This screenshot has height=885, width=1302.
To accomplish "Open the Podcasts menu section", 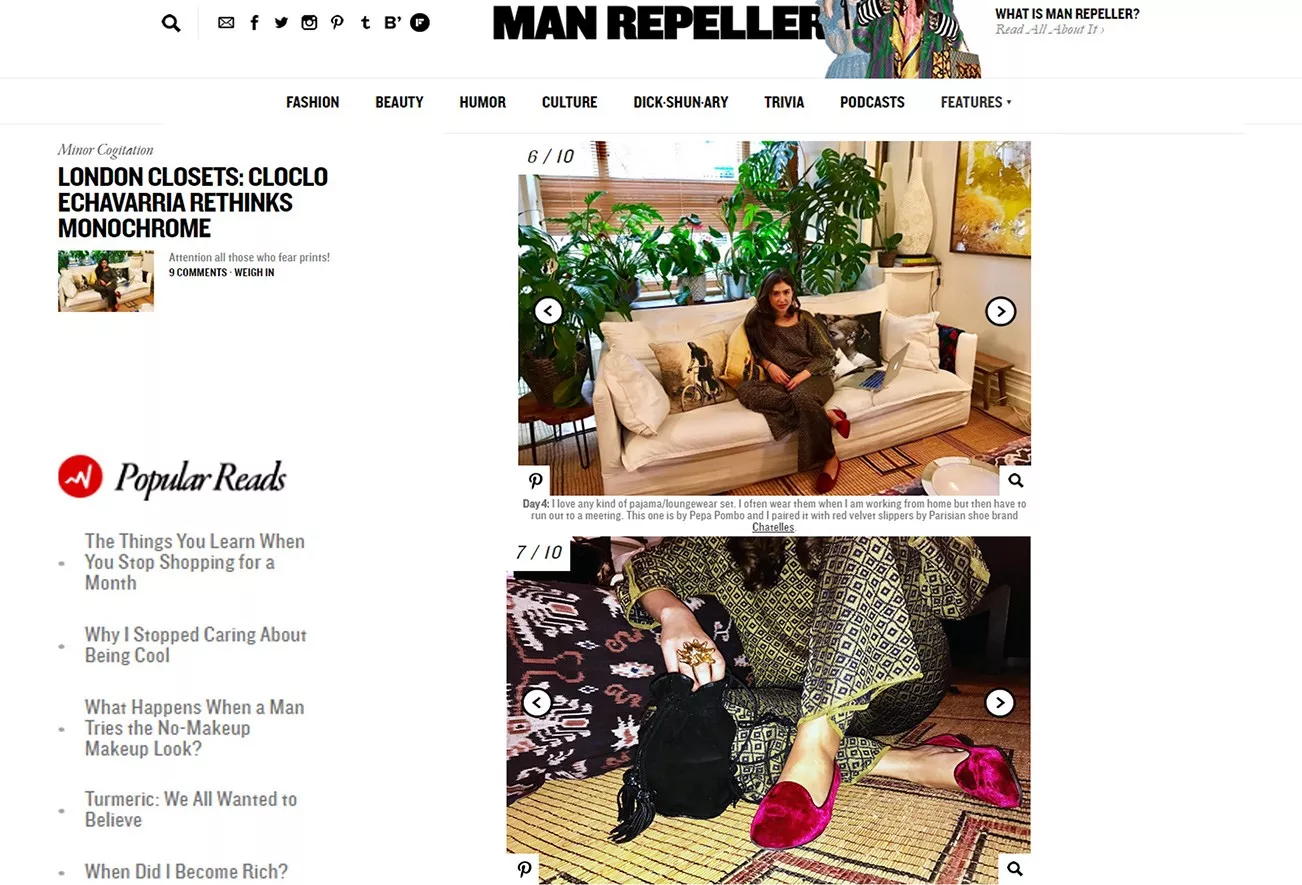I will (x=872, y=102).
